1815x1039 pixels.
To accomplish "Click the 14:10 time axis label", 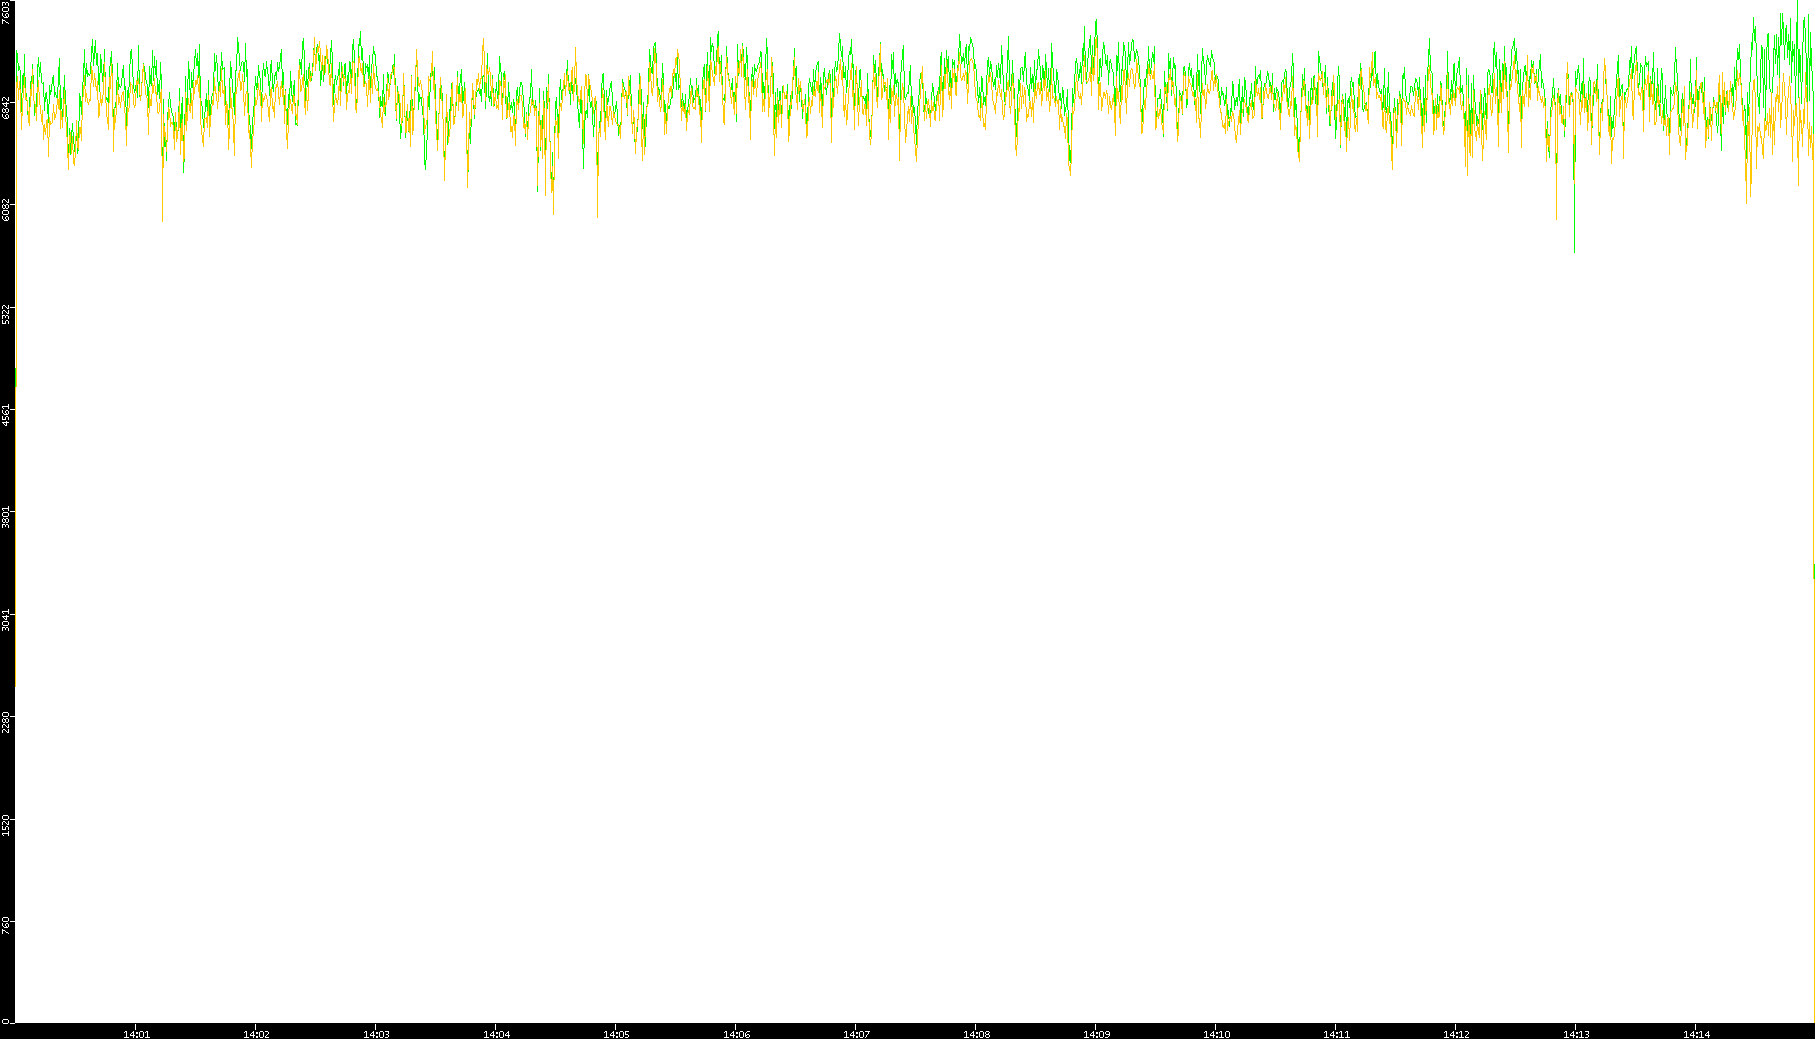I will (1216, 1034).
